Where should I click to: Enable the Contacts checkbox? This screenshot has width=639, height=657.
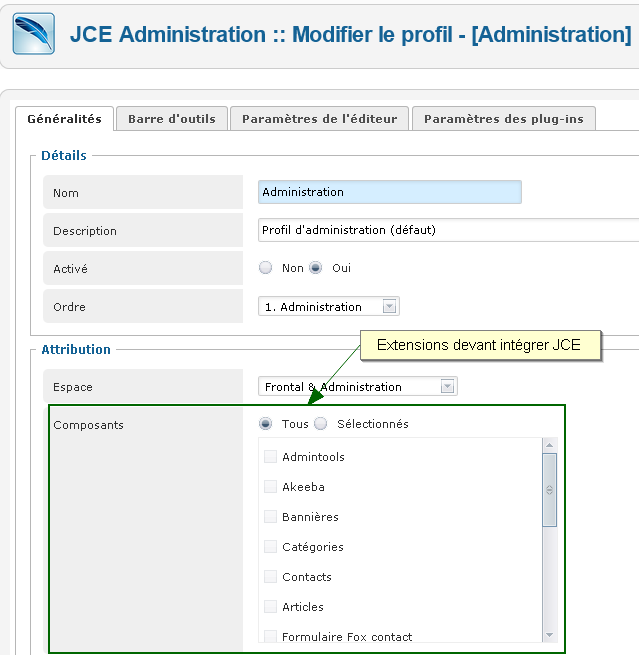270,577
